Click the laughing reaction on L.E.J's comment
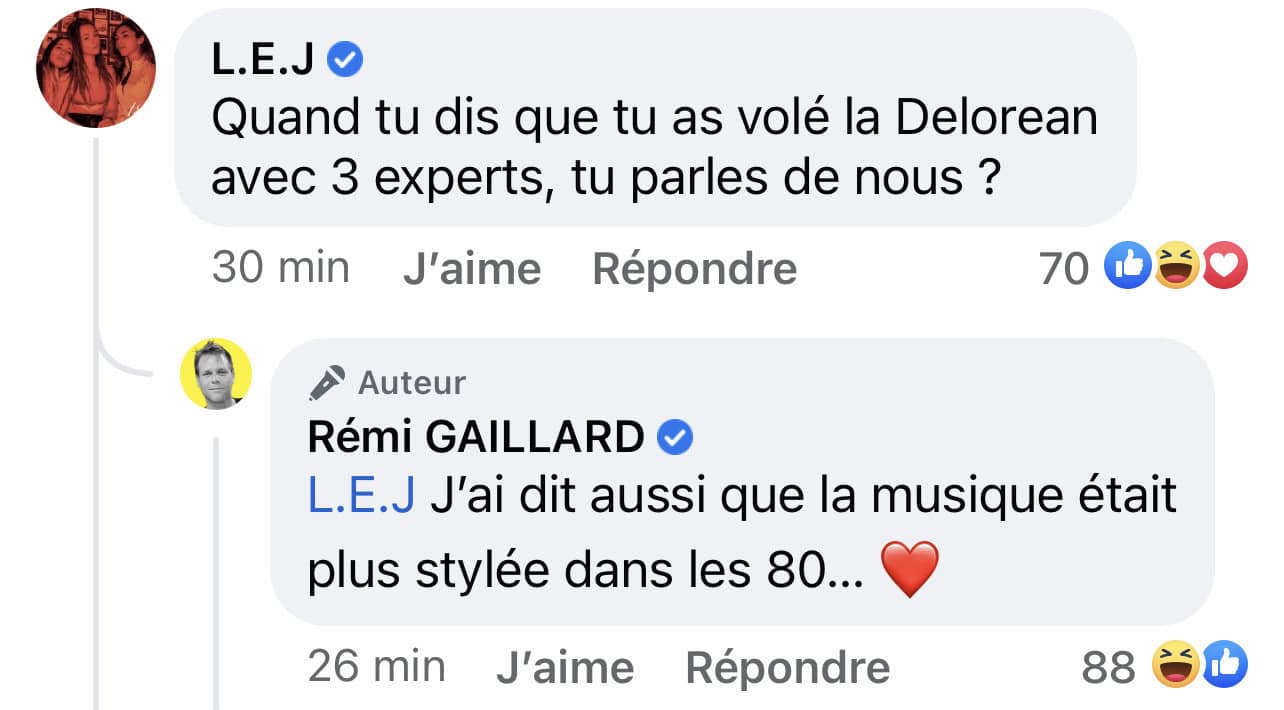Viewport: 1284px width, 710px height. pyautogui.click(x=1177, y=267)
